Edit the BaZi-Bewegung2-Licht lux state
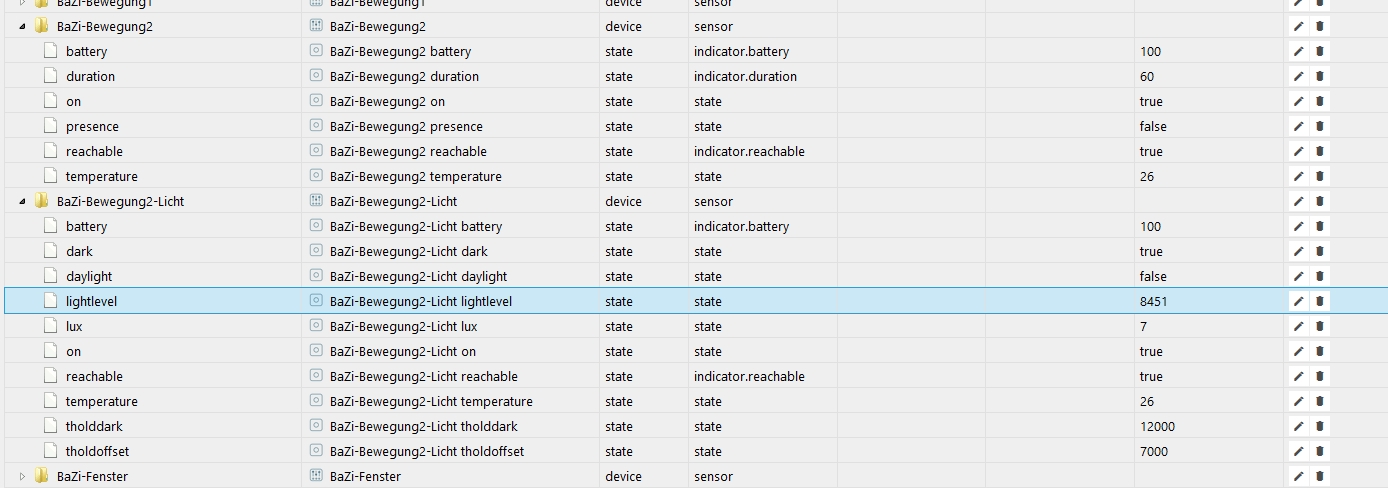This screenshot has width=1388, height=488. 1299,326
